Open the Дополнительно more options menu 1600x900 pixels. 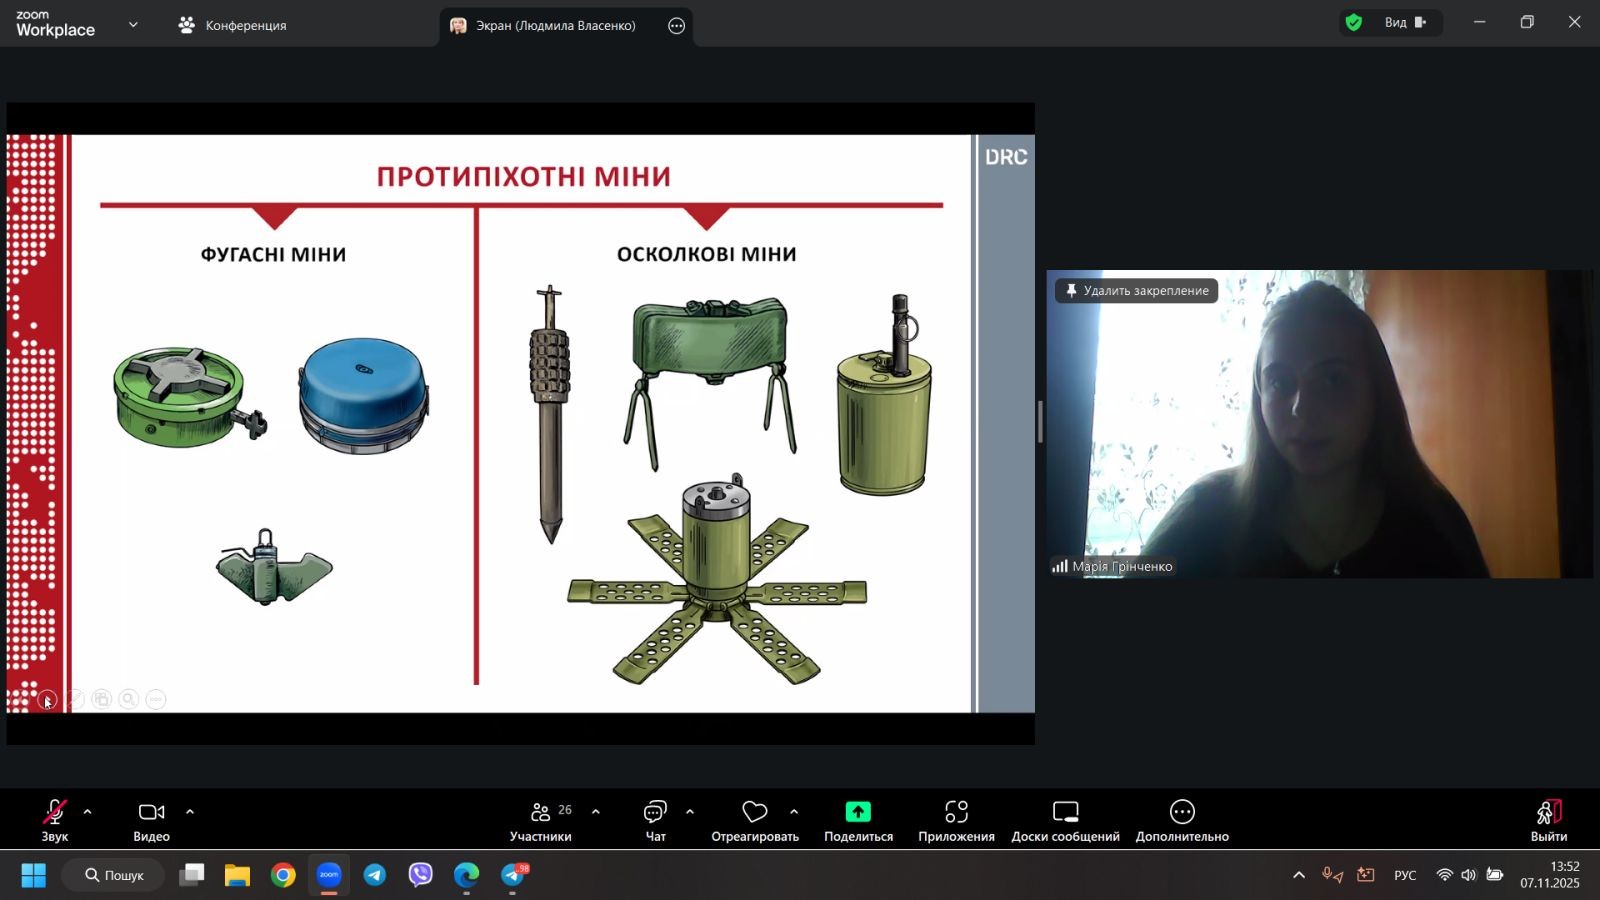(x=1182, y=819)
